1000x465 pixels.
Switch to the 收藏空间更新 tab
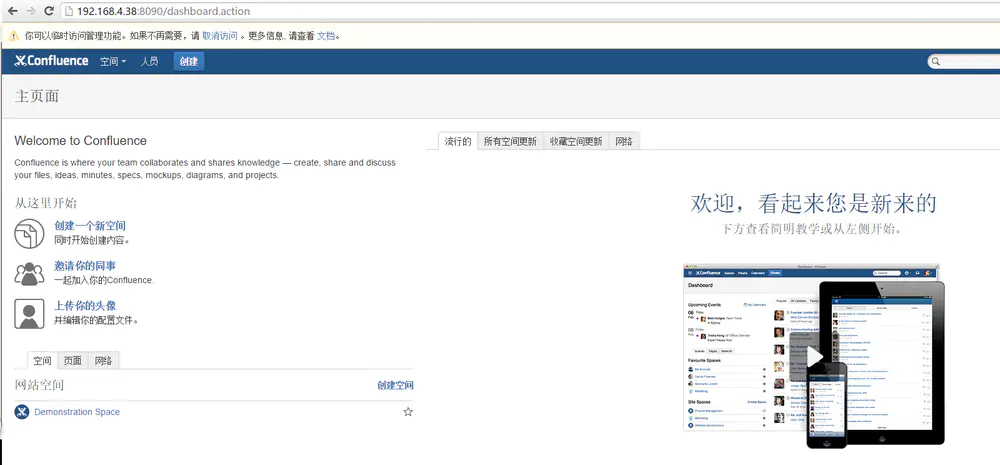coord(577,142)
